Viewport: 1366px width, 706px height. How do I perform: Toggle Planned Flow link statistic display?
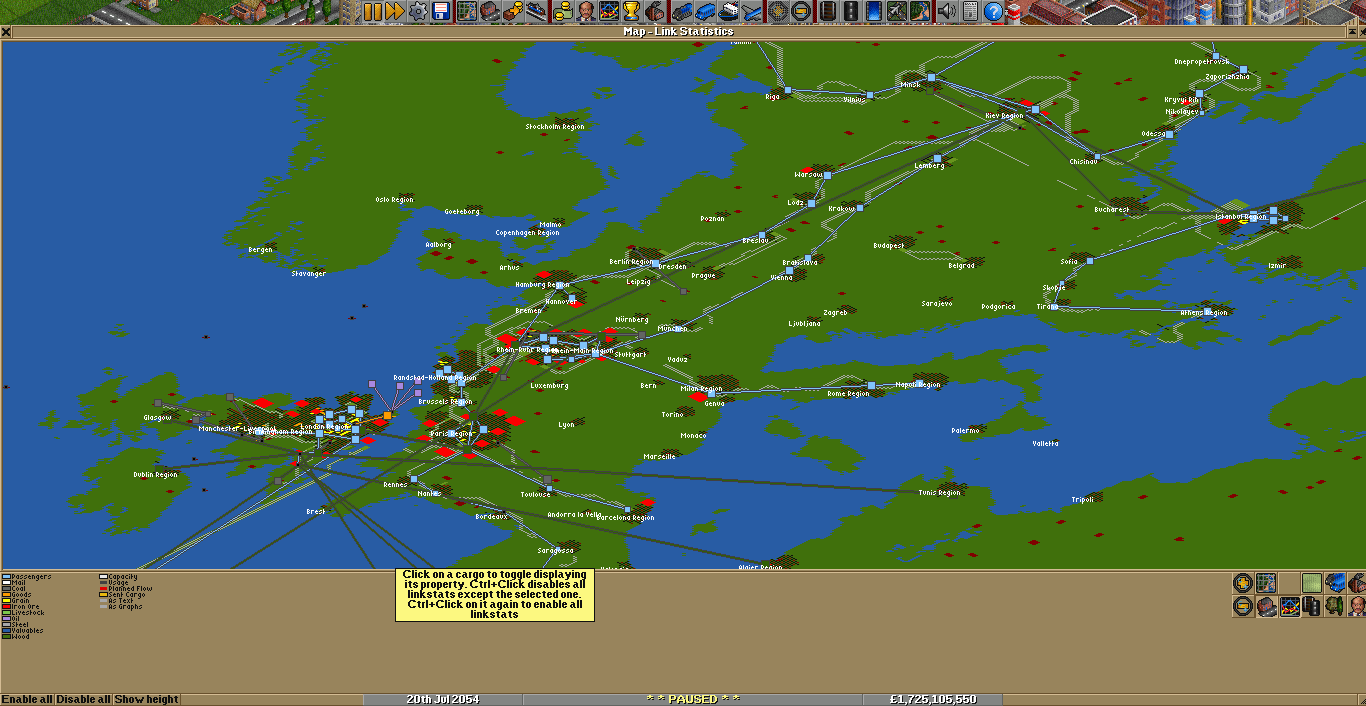point(126,589)
